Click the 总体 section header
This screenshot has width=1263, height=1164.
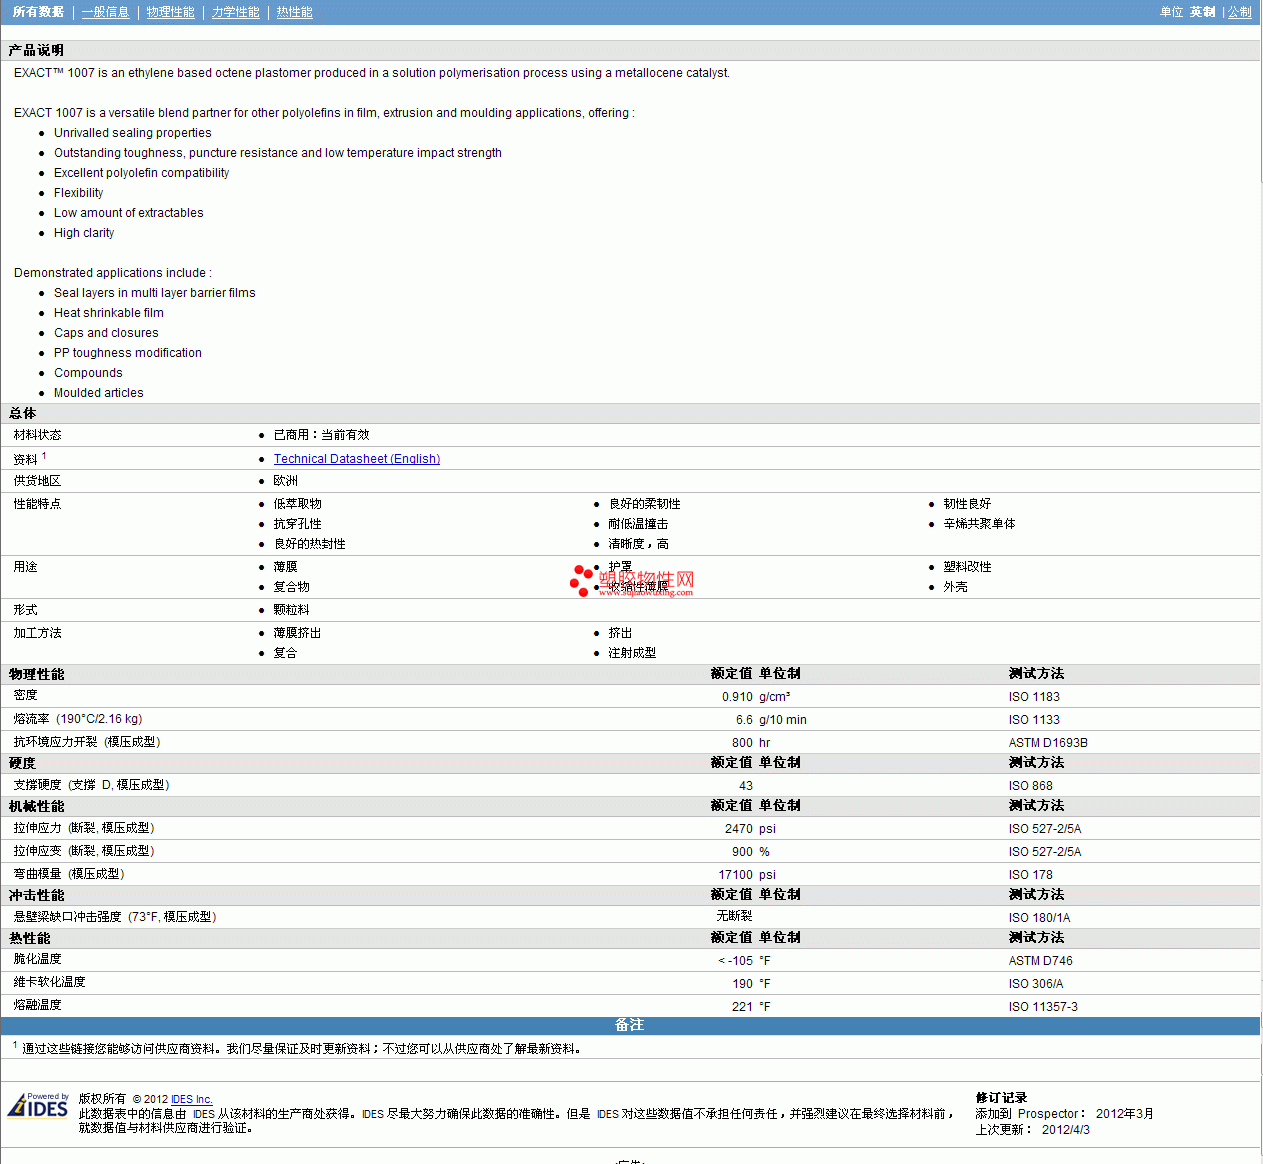(22, 413)
